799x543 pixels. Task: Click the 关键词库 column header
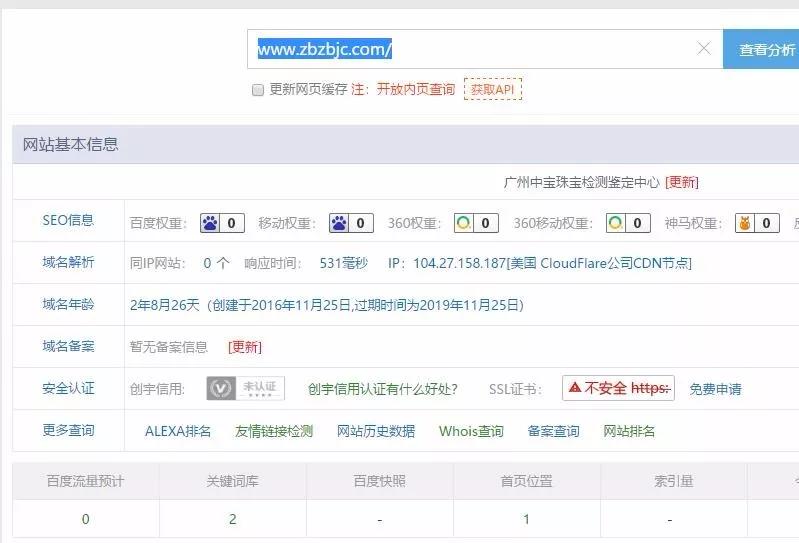click(232, 481)
